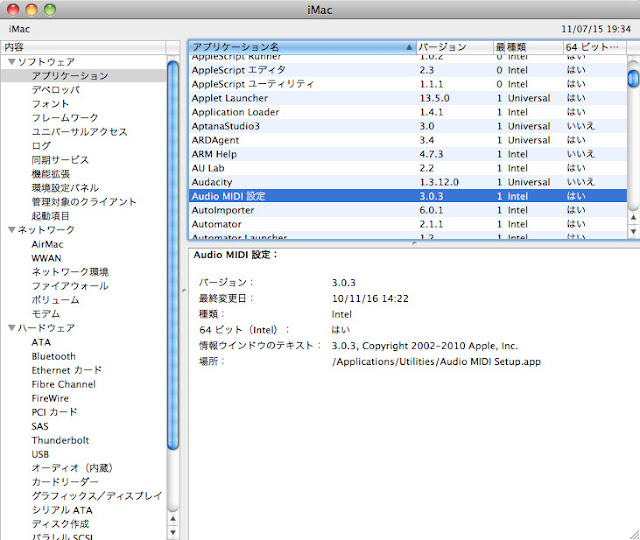Select Thunderbolt in the hardware list
This screenshot has height=540, width=640.
60,440
